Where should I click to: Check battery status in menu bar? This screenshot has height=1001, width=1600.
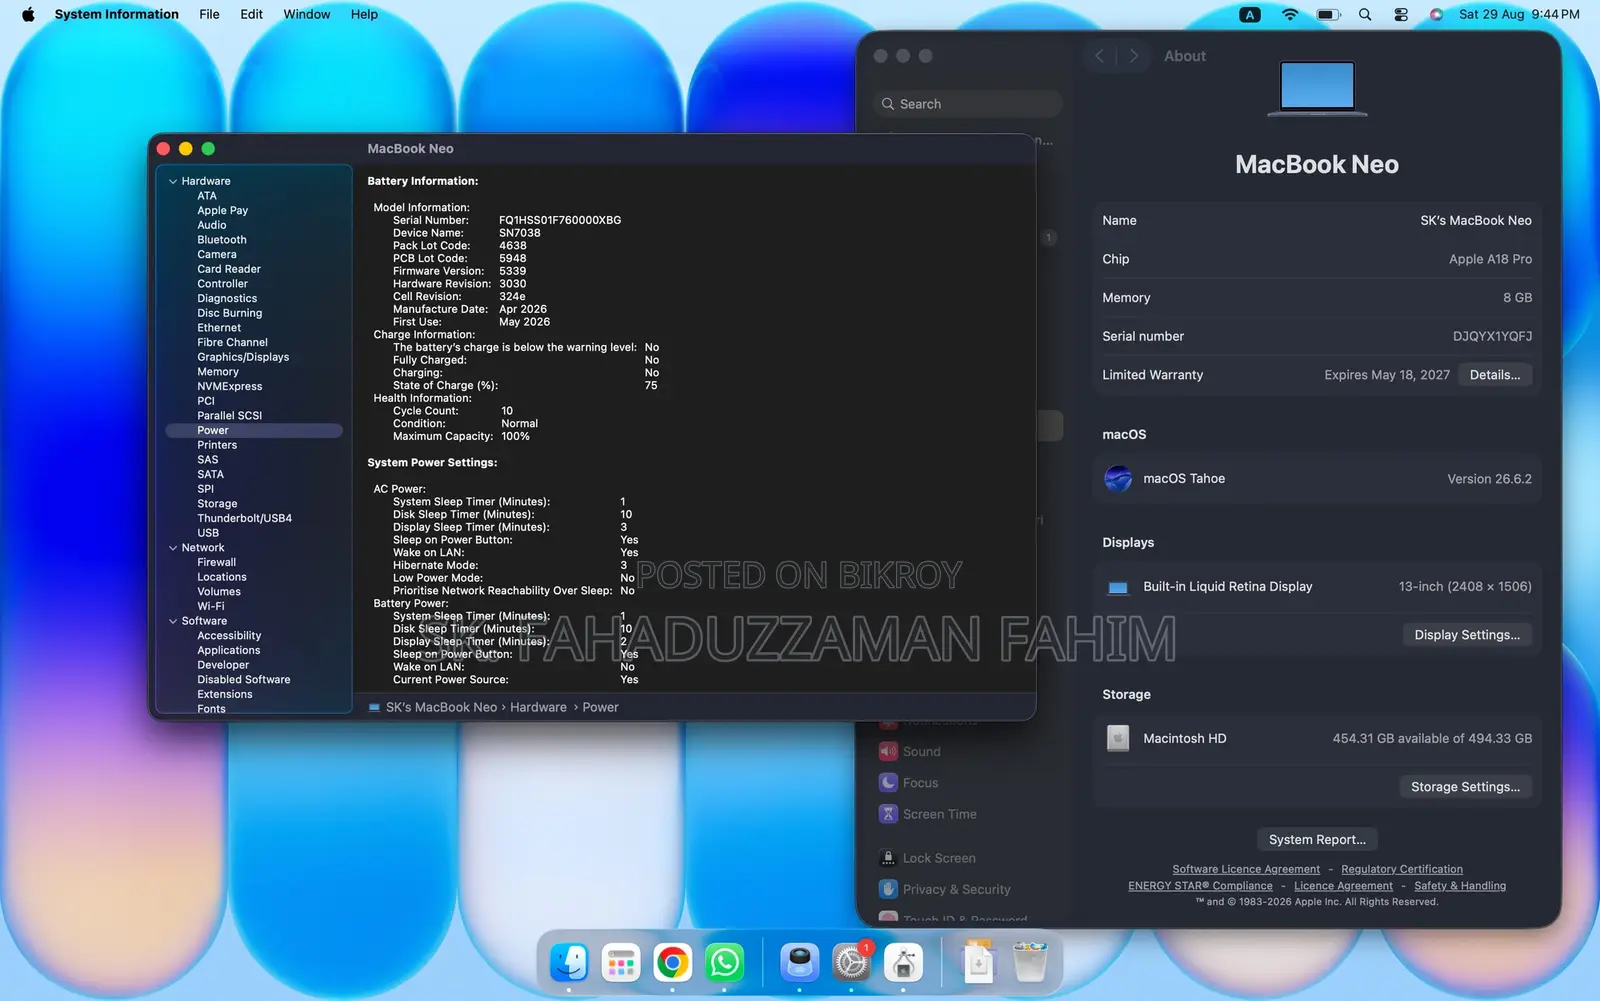1328,14
